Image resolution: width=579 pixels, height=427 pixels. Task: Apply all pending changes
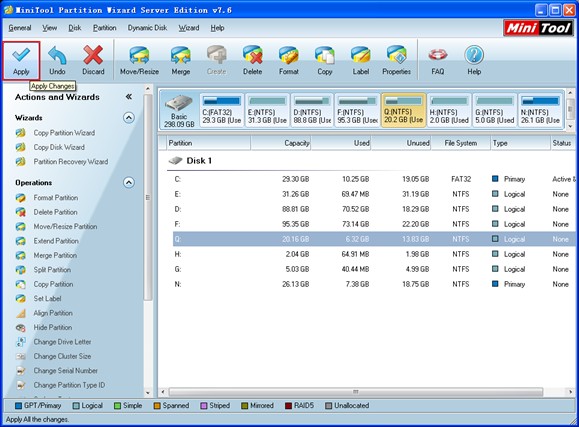point(21,61)
